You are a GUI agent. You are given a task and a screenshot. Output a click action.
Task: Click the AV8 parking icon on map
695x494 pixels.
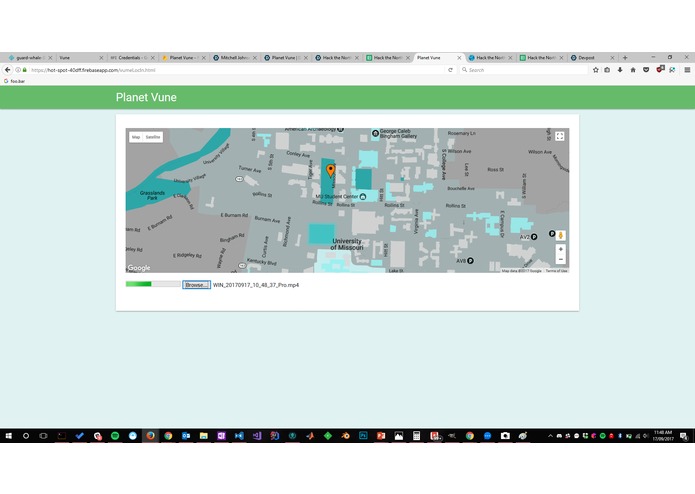click(x=470, y=261)
